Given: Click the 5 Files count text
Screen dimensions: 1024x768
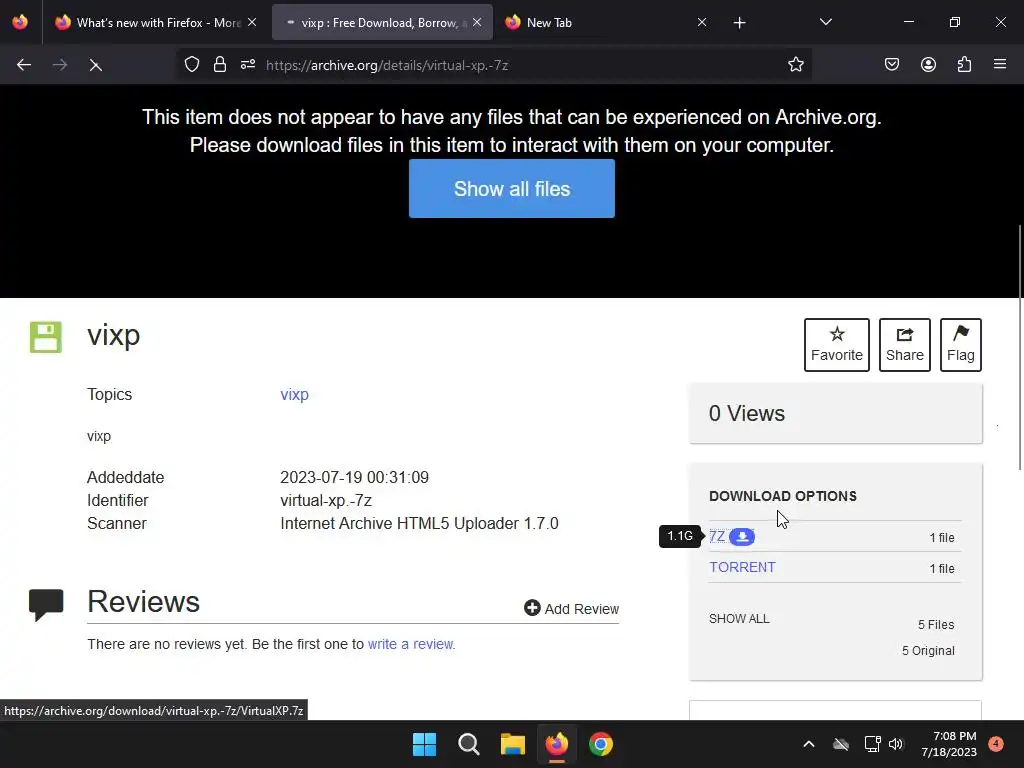Looking at the screenshot, I should (936, 624).
